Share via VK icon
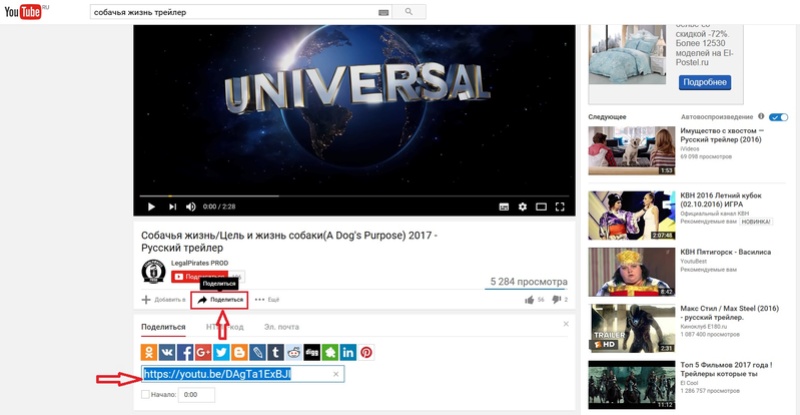800x415 pixels. [x=167, y=352]
